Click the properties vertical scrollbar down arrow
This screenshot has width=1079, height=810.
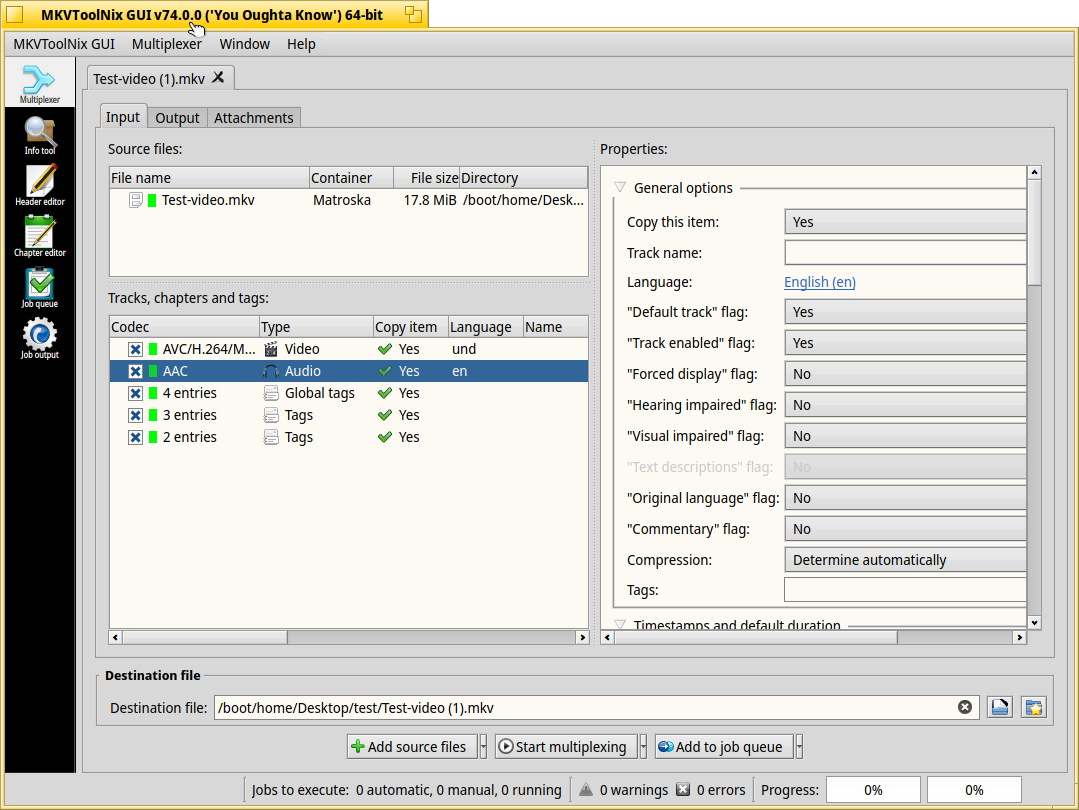[x=1034, y=623]
